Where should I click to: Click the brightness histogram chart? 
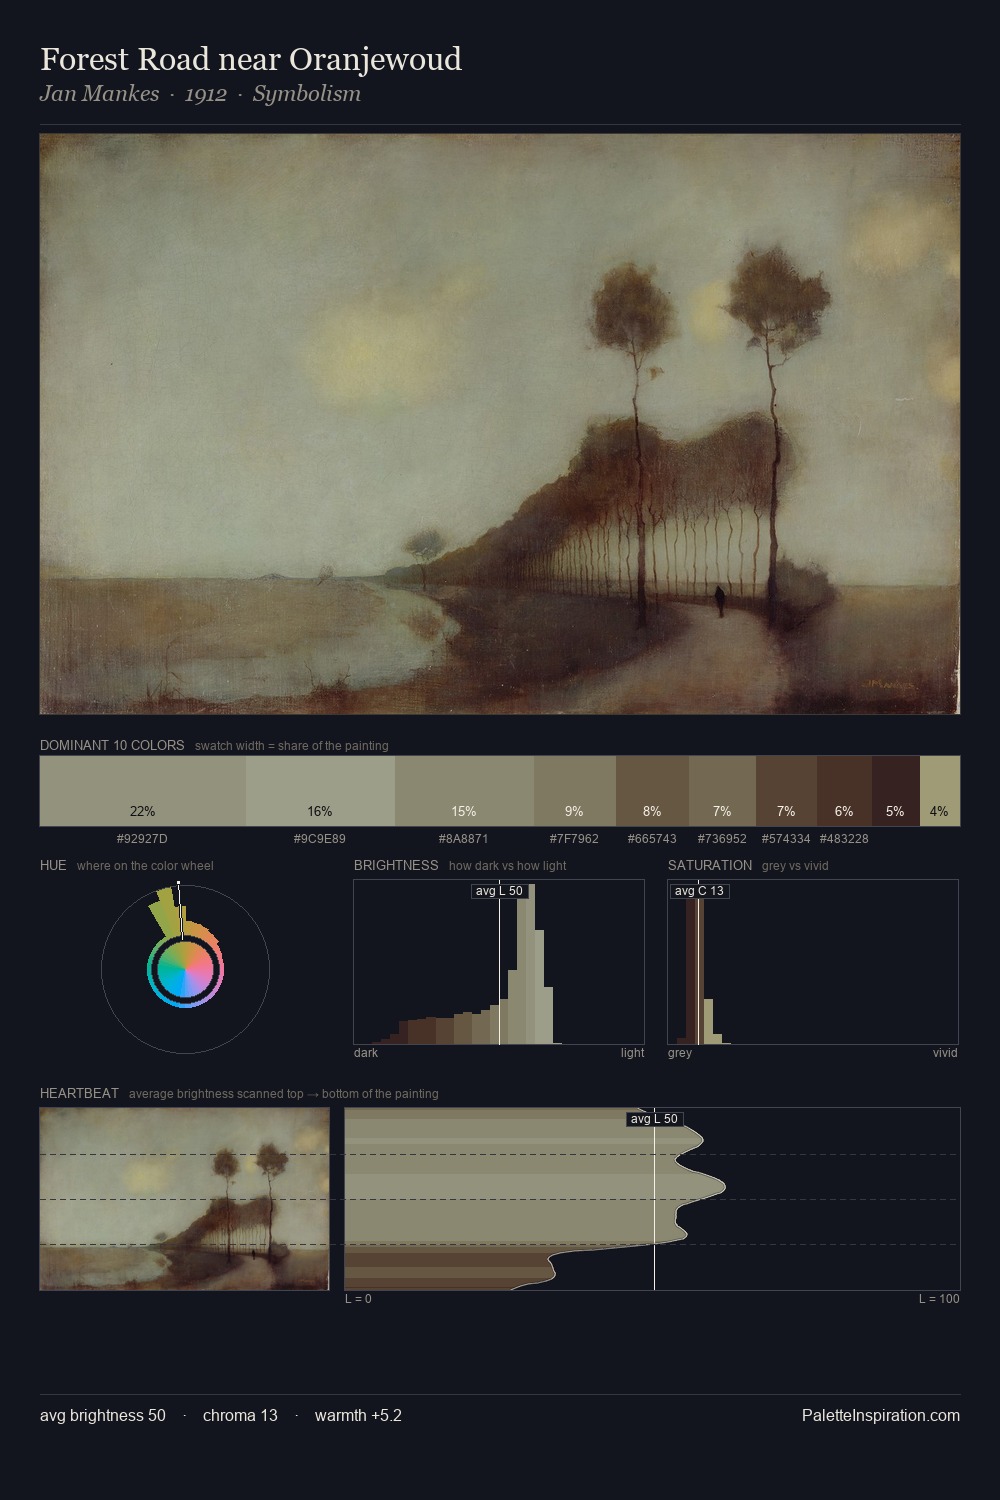pos(499,962)
